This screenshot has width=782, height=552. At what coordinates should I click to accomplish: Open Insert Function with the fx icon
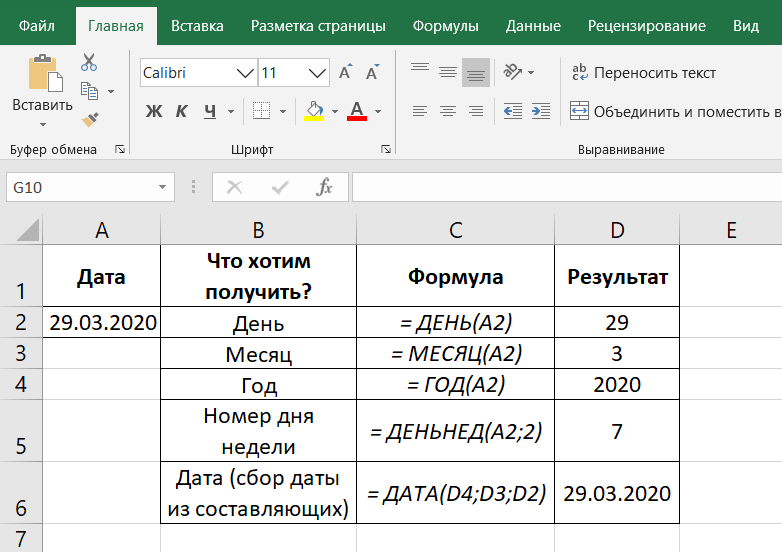[324, 187]
